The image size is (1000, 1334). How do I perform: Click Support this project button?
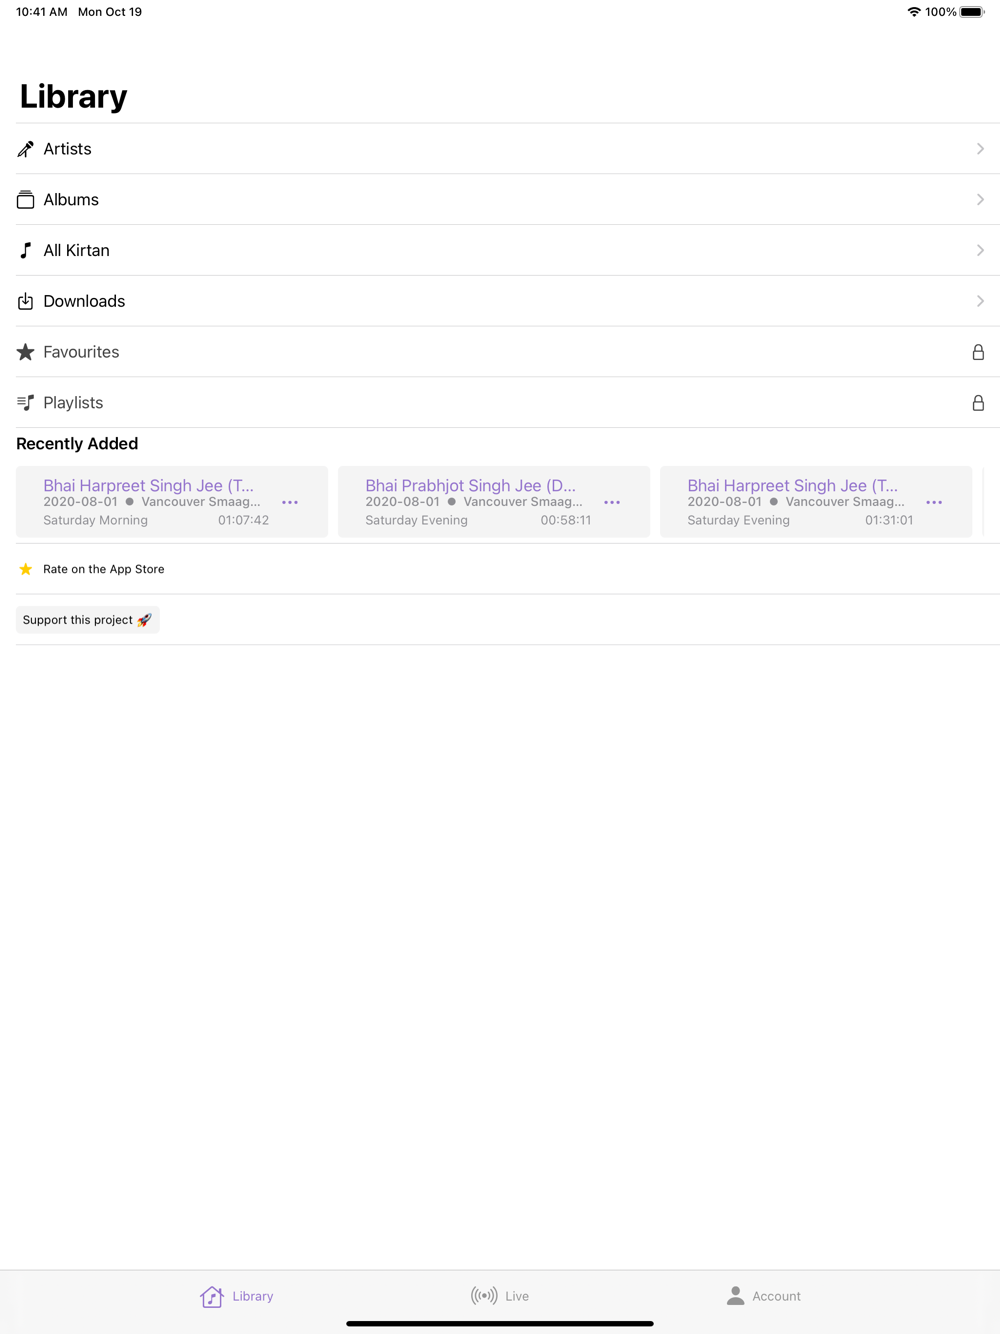88,620
